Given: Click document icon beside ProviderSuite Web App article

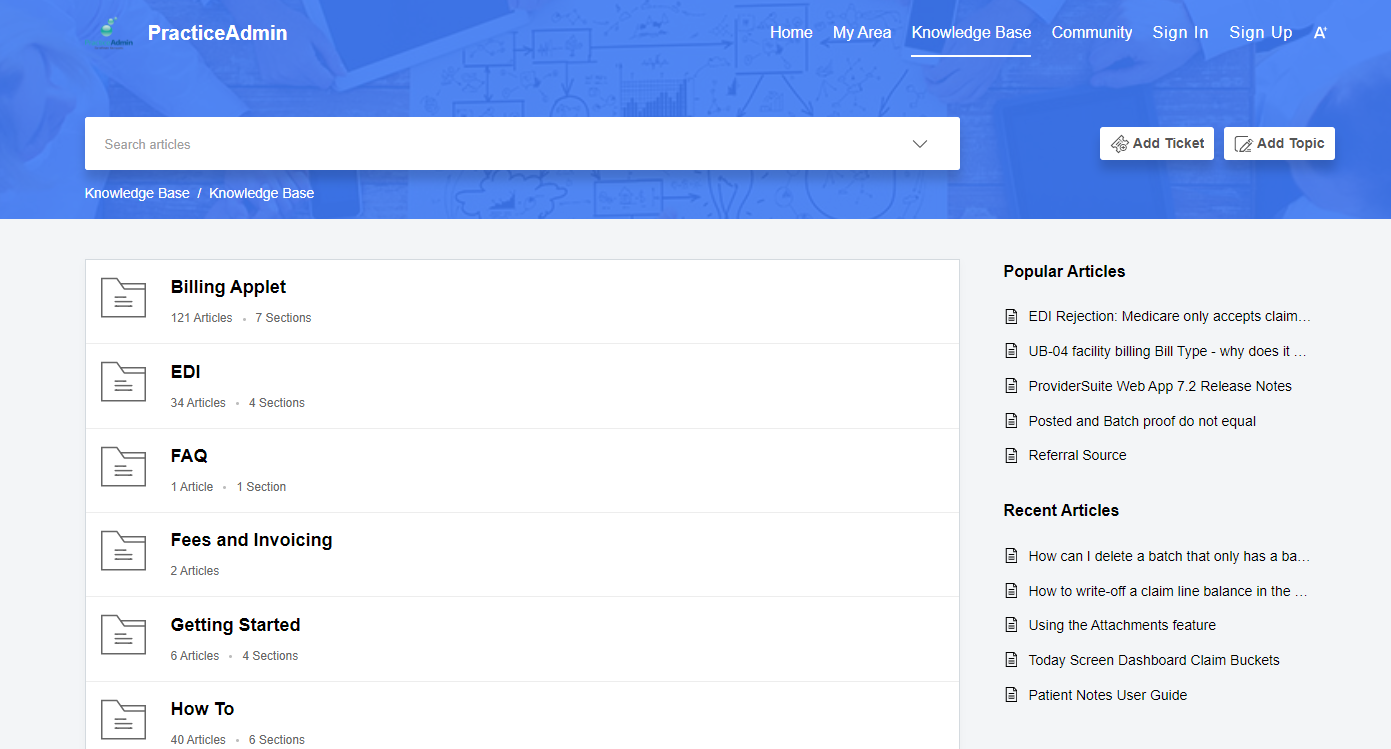Looking at the screenshot, I should [x=1011, y=386].
